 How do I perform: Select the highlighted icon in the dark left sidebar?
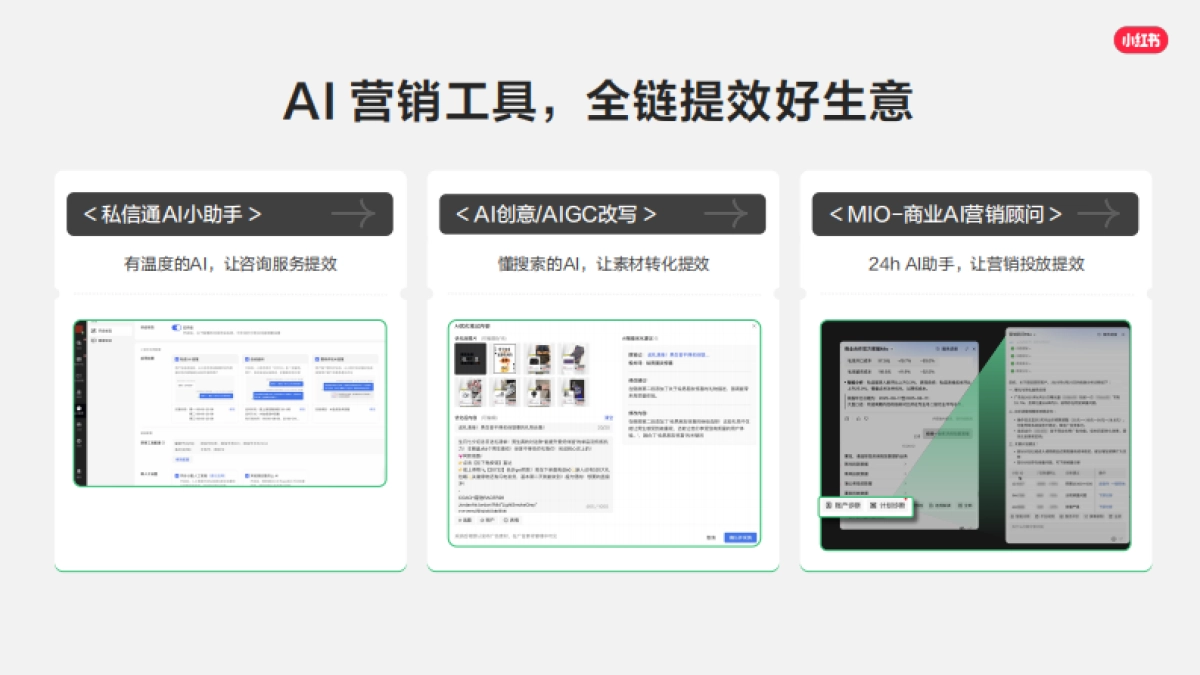click(x=77, y=409)
